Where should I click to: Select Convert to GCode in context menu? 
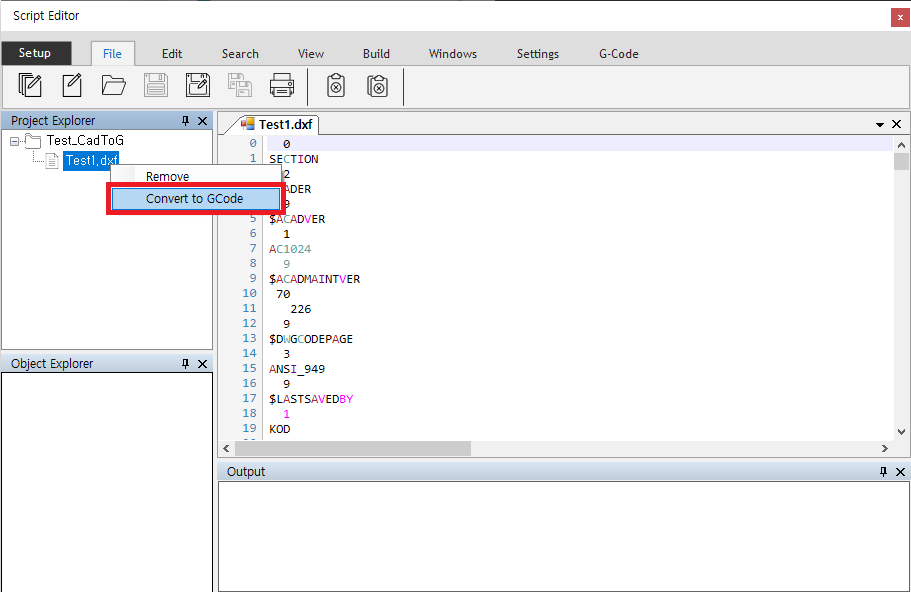click(194, 198)
